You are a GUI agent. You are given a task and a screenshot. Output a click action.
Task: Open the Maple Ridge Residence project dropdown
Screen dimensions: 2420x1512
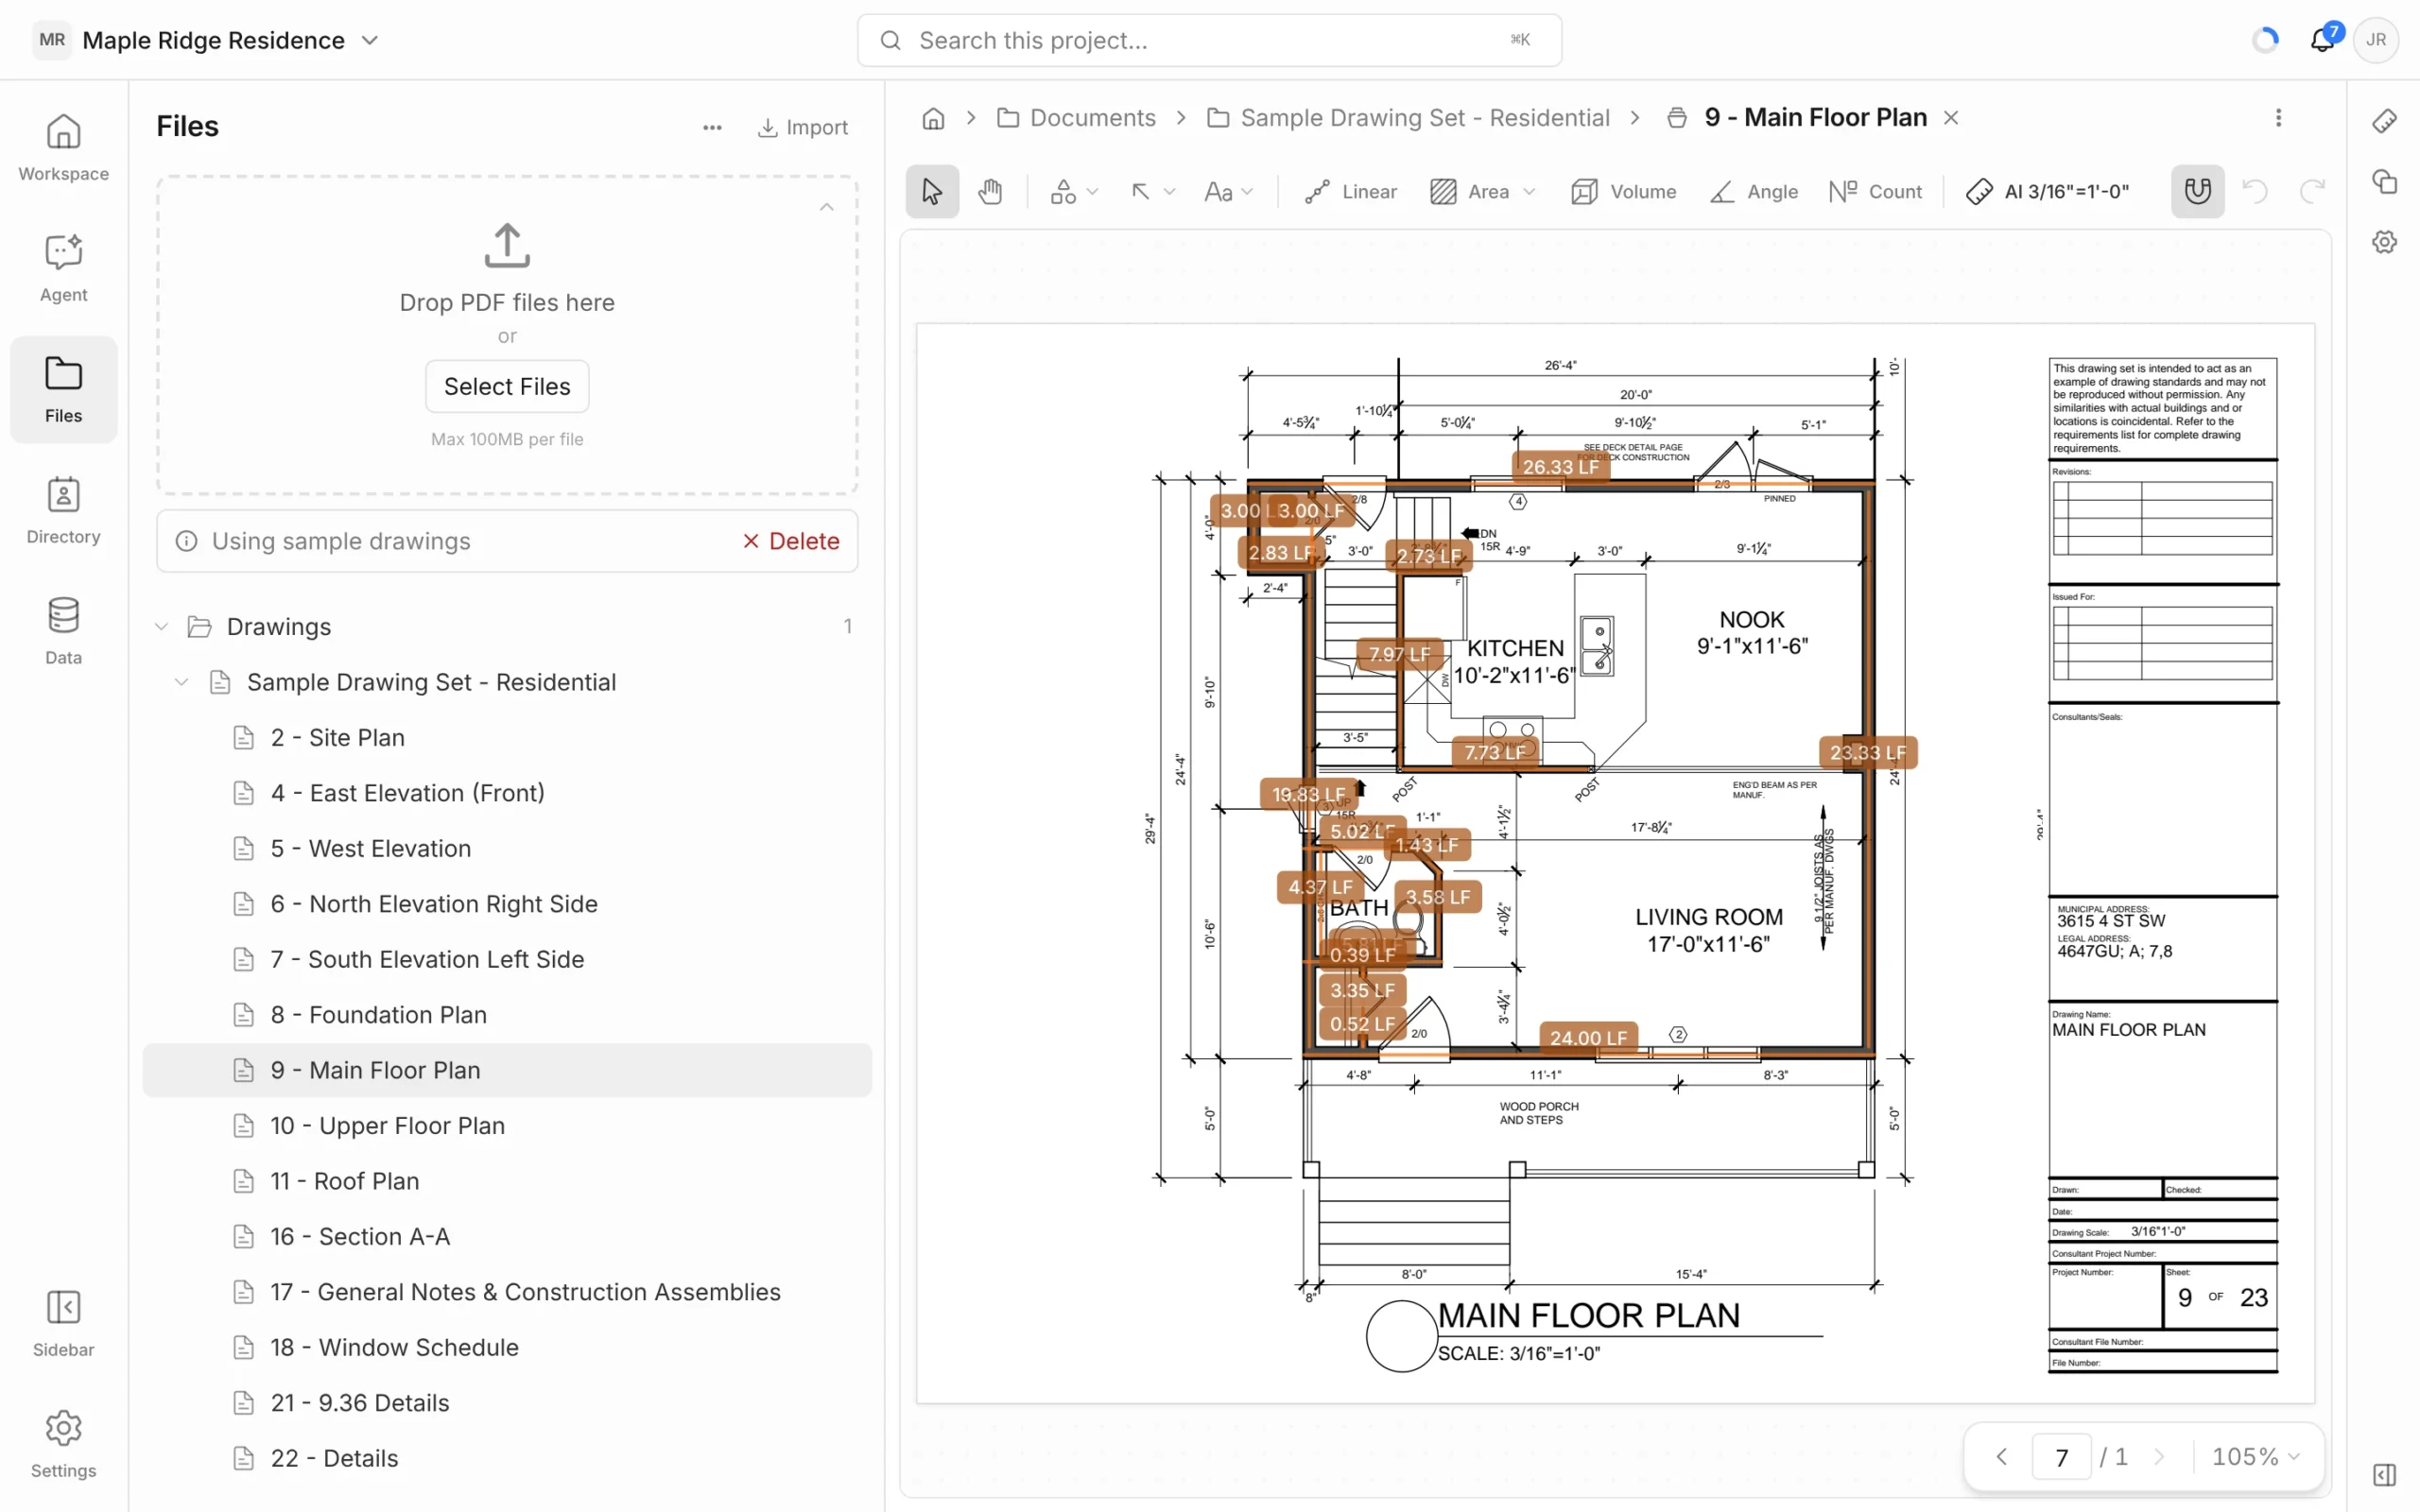pos(207,40)
